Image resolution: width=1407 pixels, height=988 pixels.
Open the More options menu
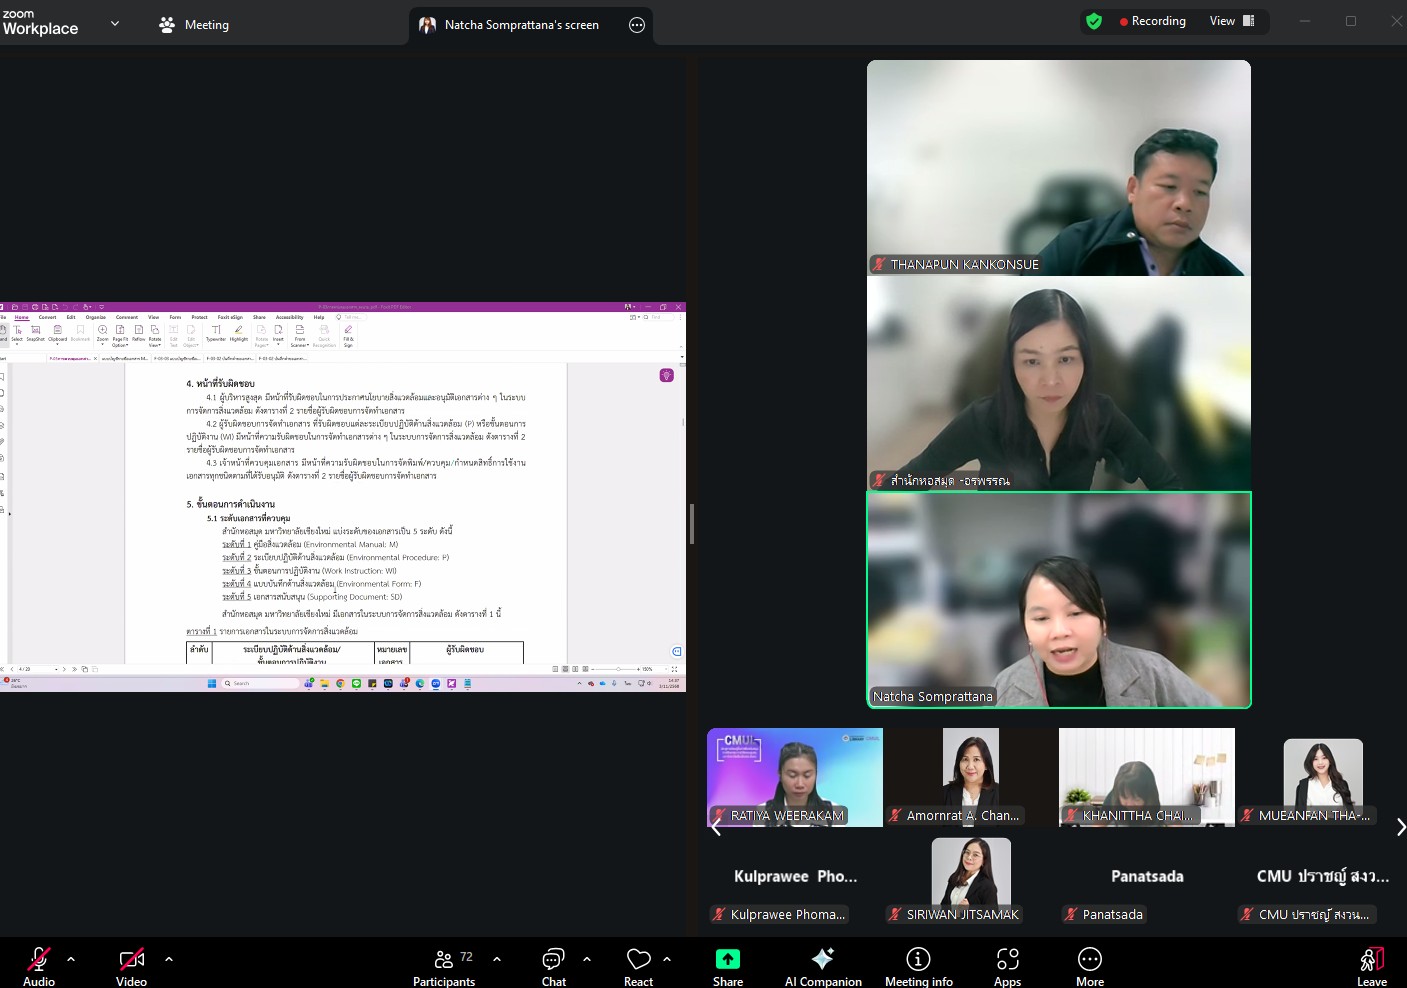(1089, 965)
